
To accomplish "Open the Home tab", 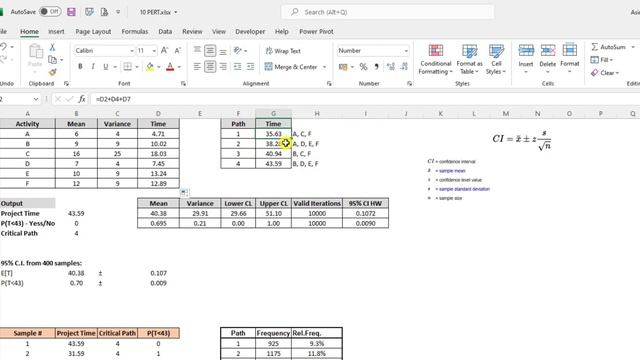I will (29, 31).
